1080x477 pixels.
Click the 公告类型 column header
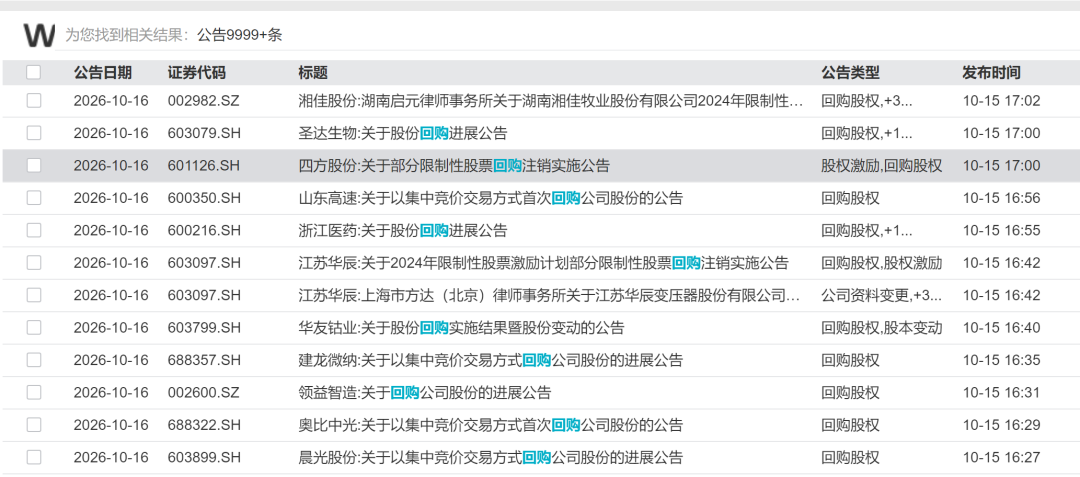point(850,73)
